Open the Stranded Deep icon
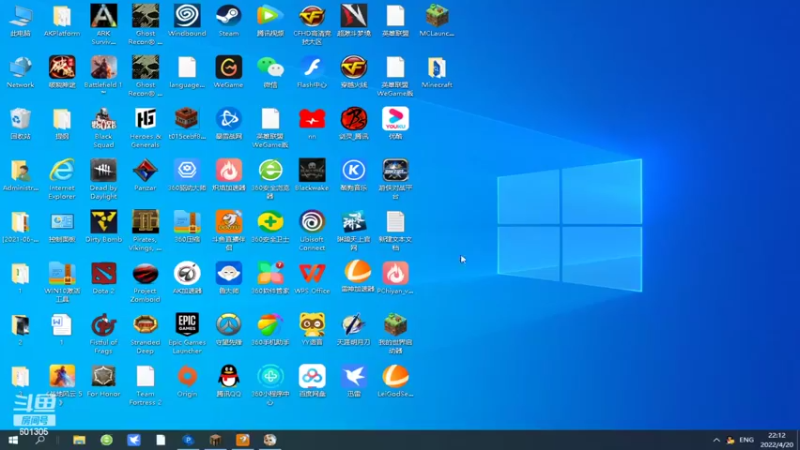Image resolution: width=800 pixels, height=450 pixels. click(x=145, y=333)
